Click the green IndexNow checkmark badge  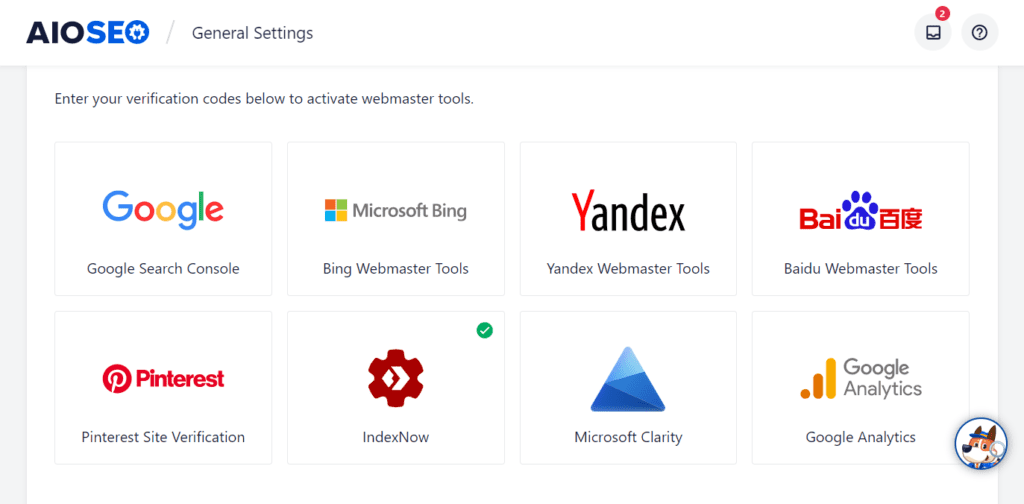485,330
